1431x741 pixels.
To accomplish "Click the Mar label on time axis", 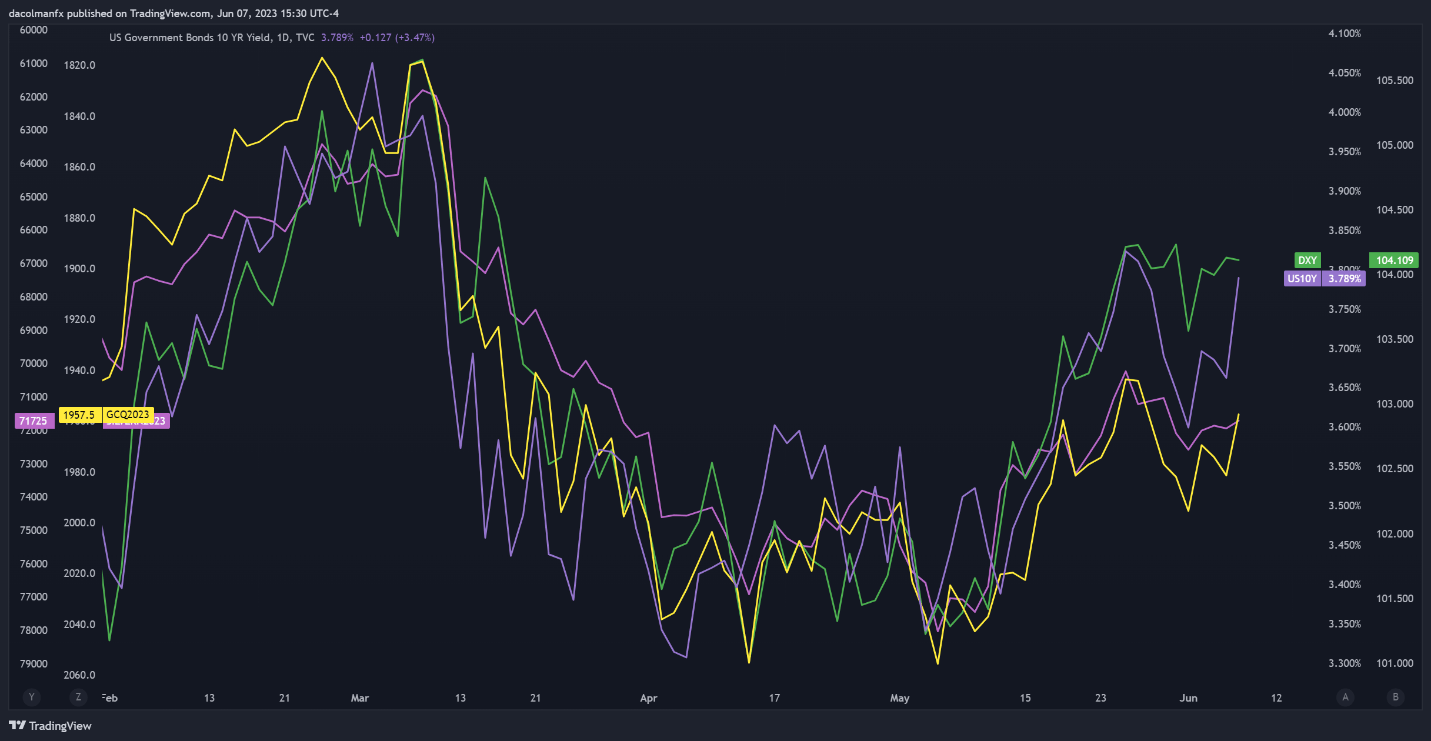I will tap(359, 697).
